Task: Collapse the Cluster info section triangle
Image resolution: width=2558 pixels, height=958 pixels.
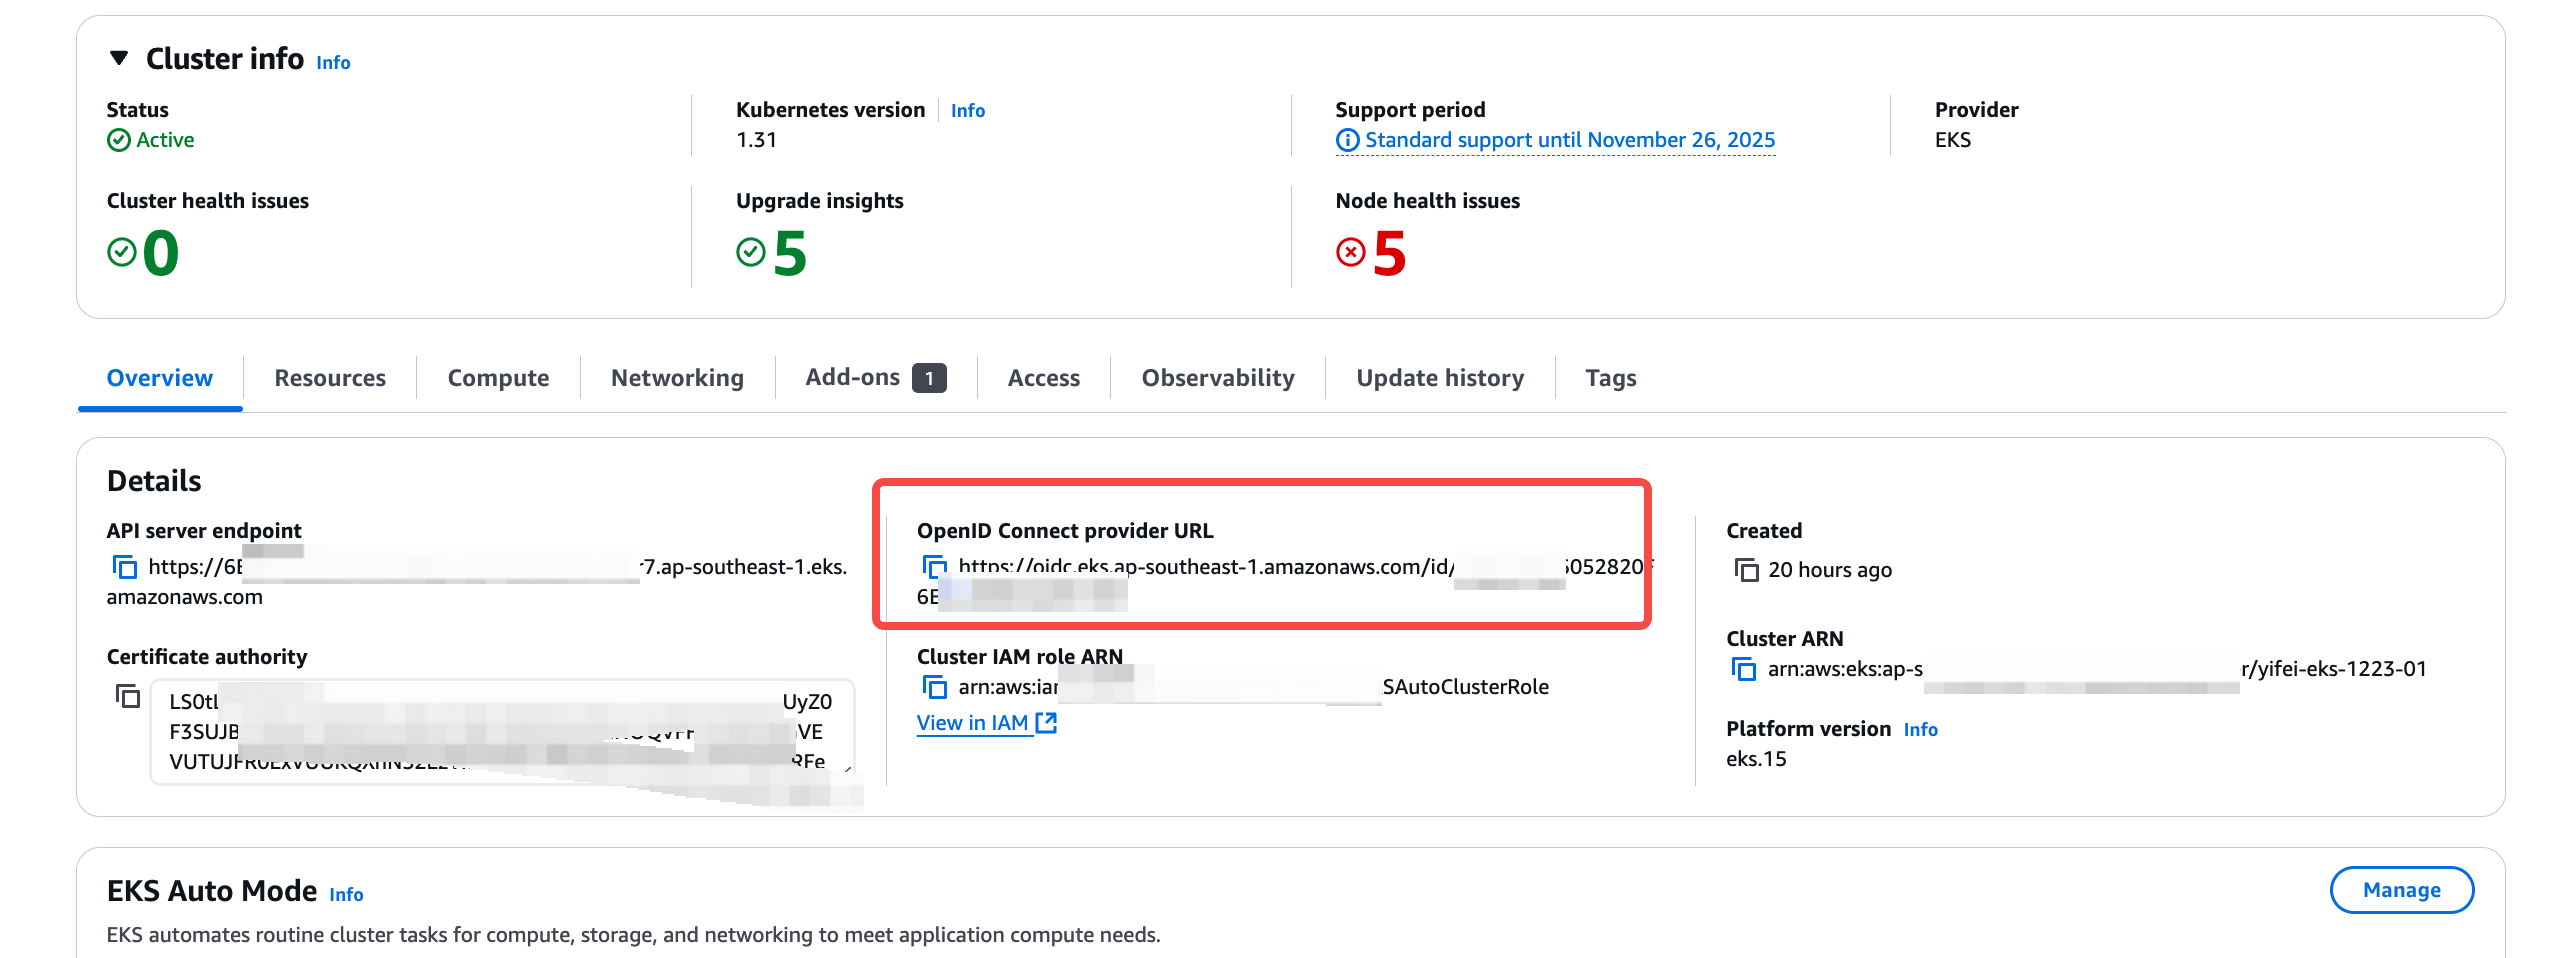Action: pyautogui.click(x=119, y=58)
